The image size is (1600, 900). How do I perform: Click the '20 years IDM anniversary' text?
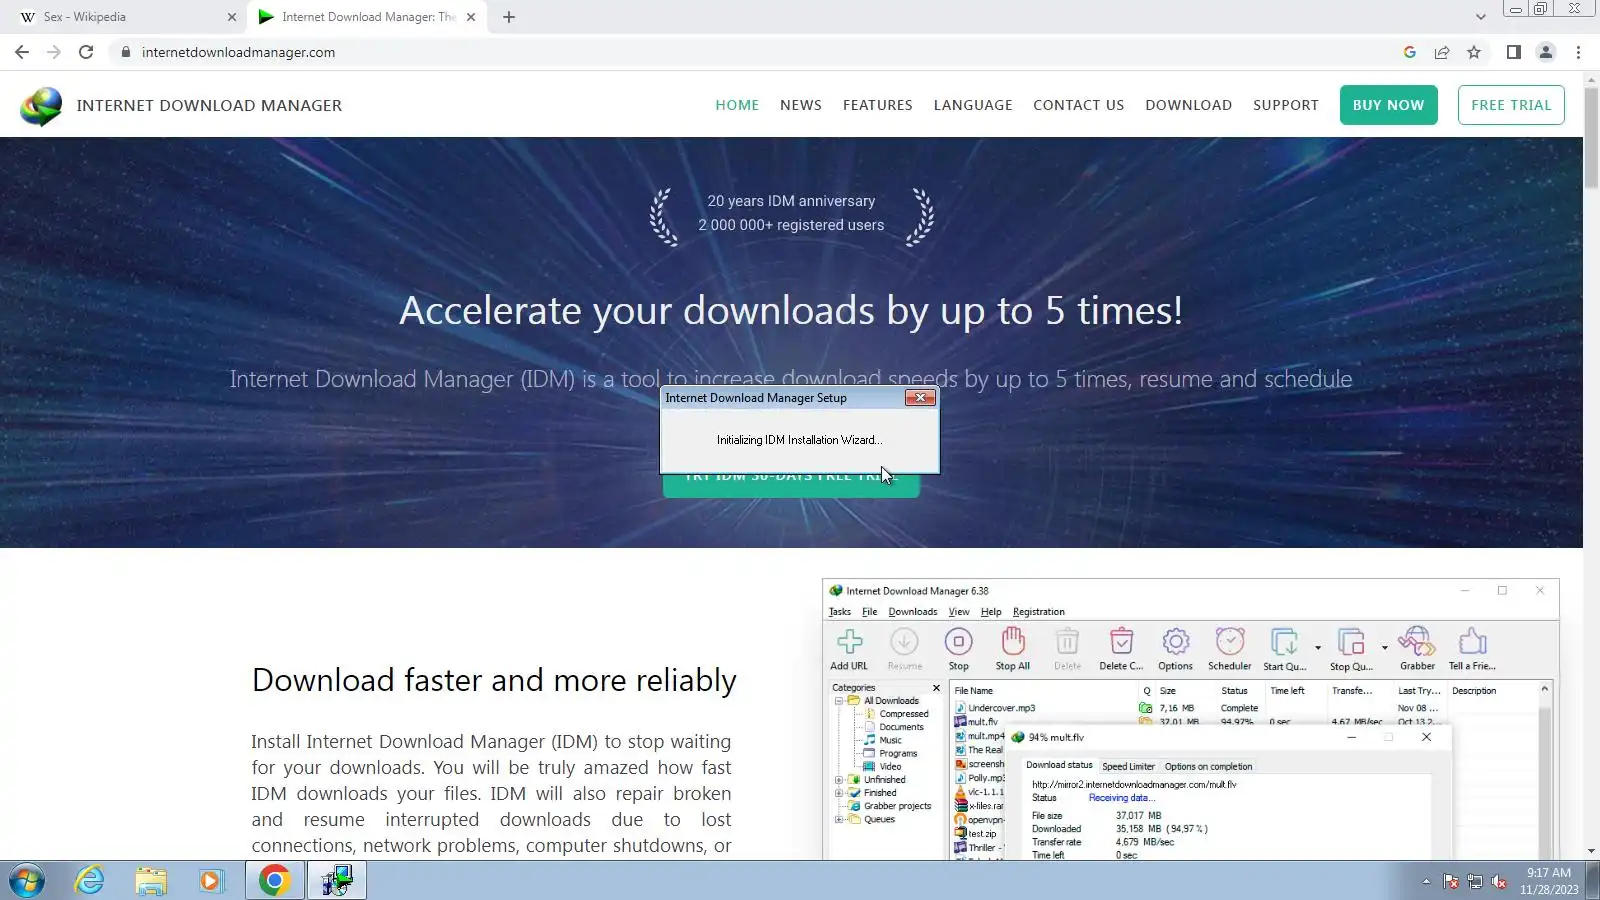[x=791, y=201]
